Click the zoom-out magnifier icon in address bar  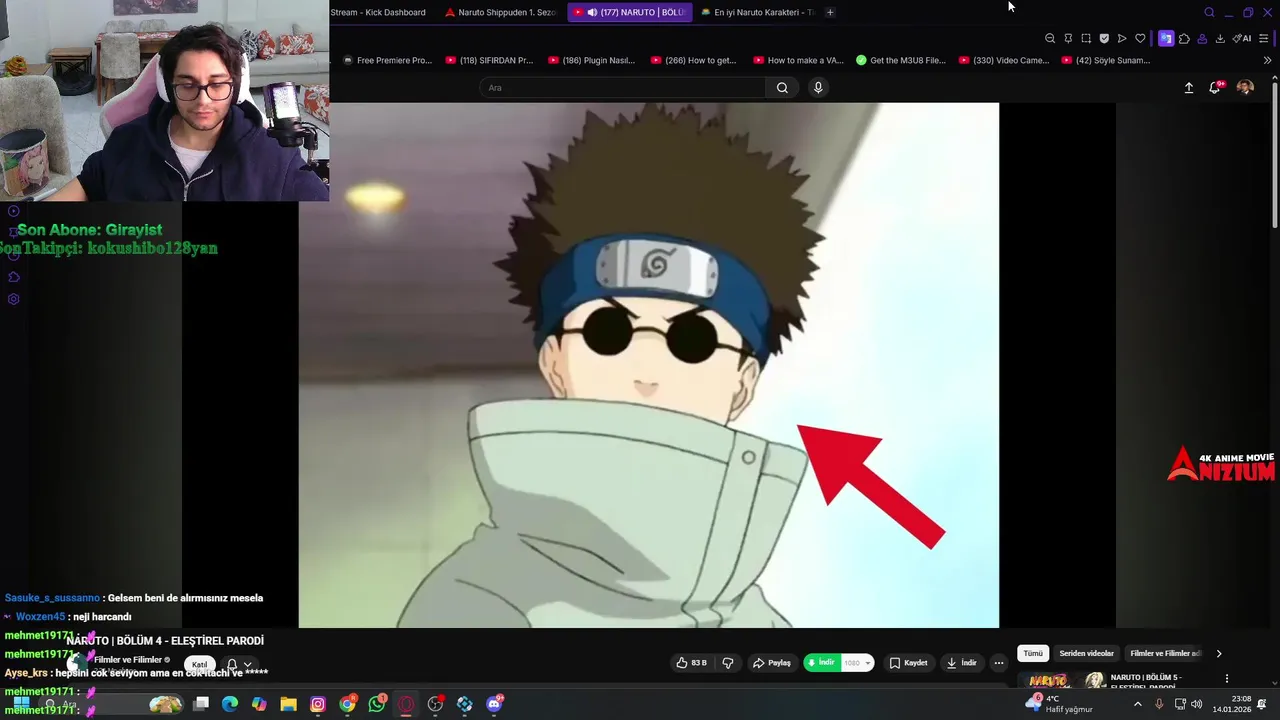[1050, 38]
